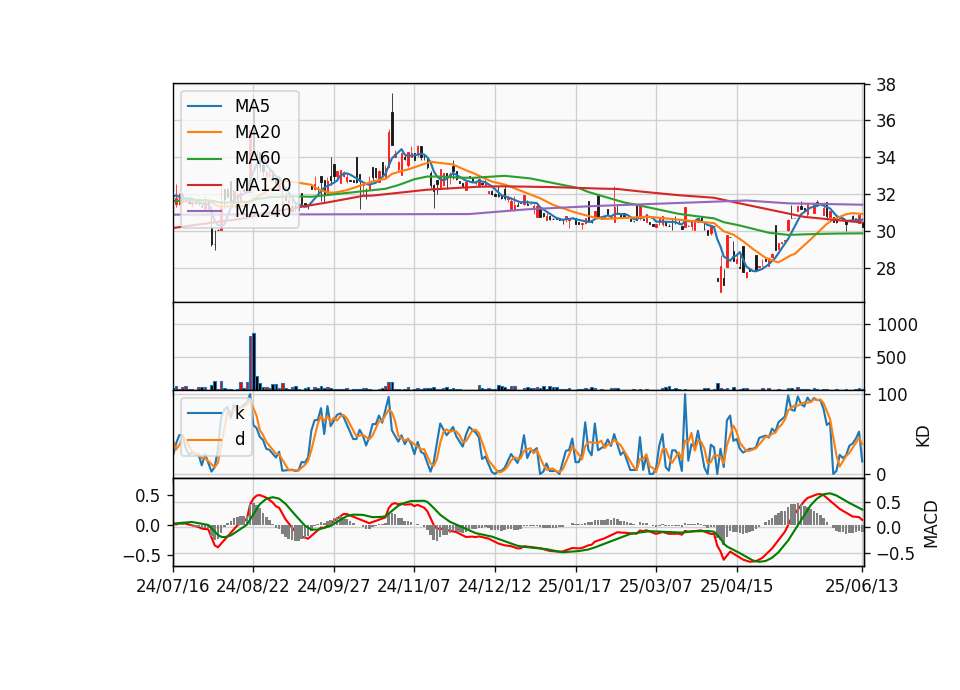Click the MA120 legend label
Screen dimensions: 960x690
(x=263, y=184)
